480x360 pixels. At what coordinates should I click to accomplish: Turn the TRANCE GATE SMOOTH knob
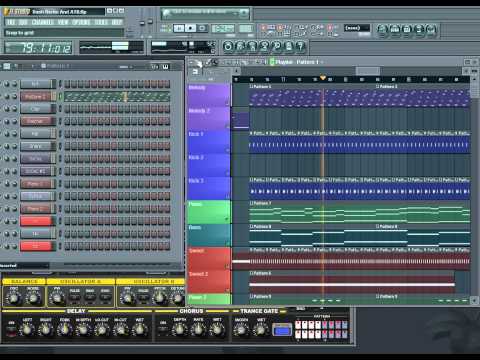pyautogui.click(x=241, y=329)
